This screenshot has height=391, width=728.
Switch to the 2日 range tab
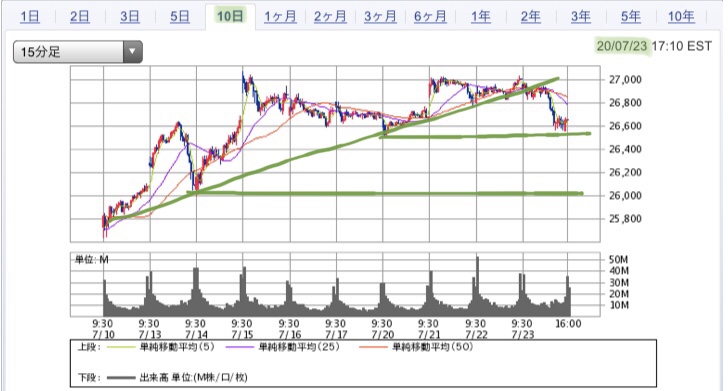point(80,17)
